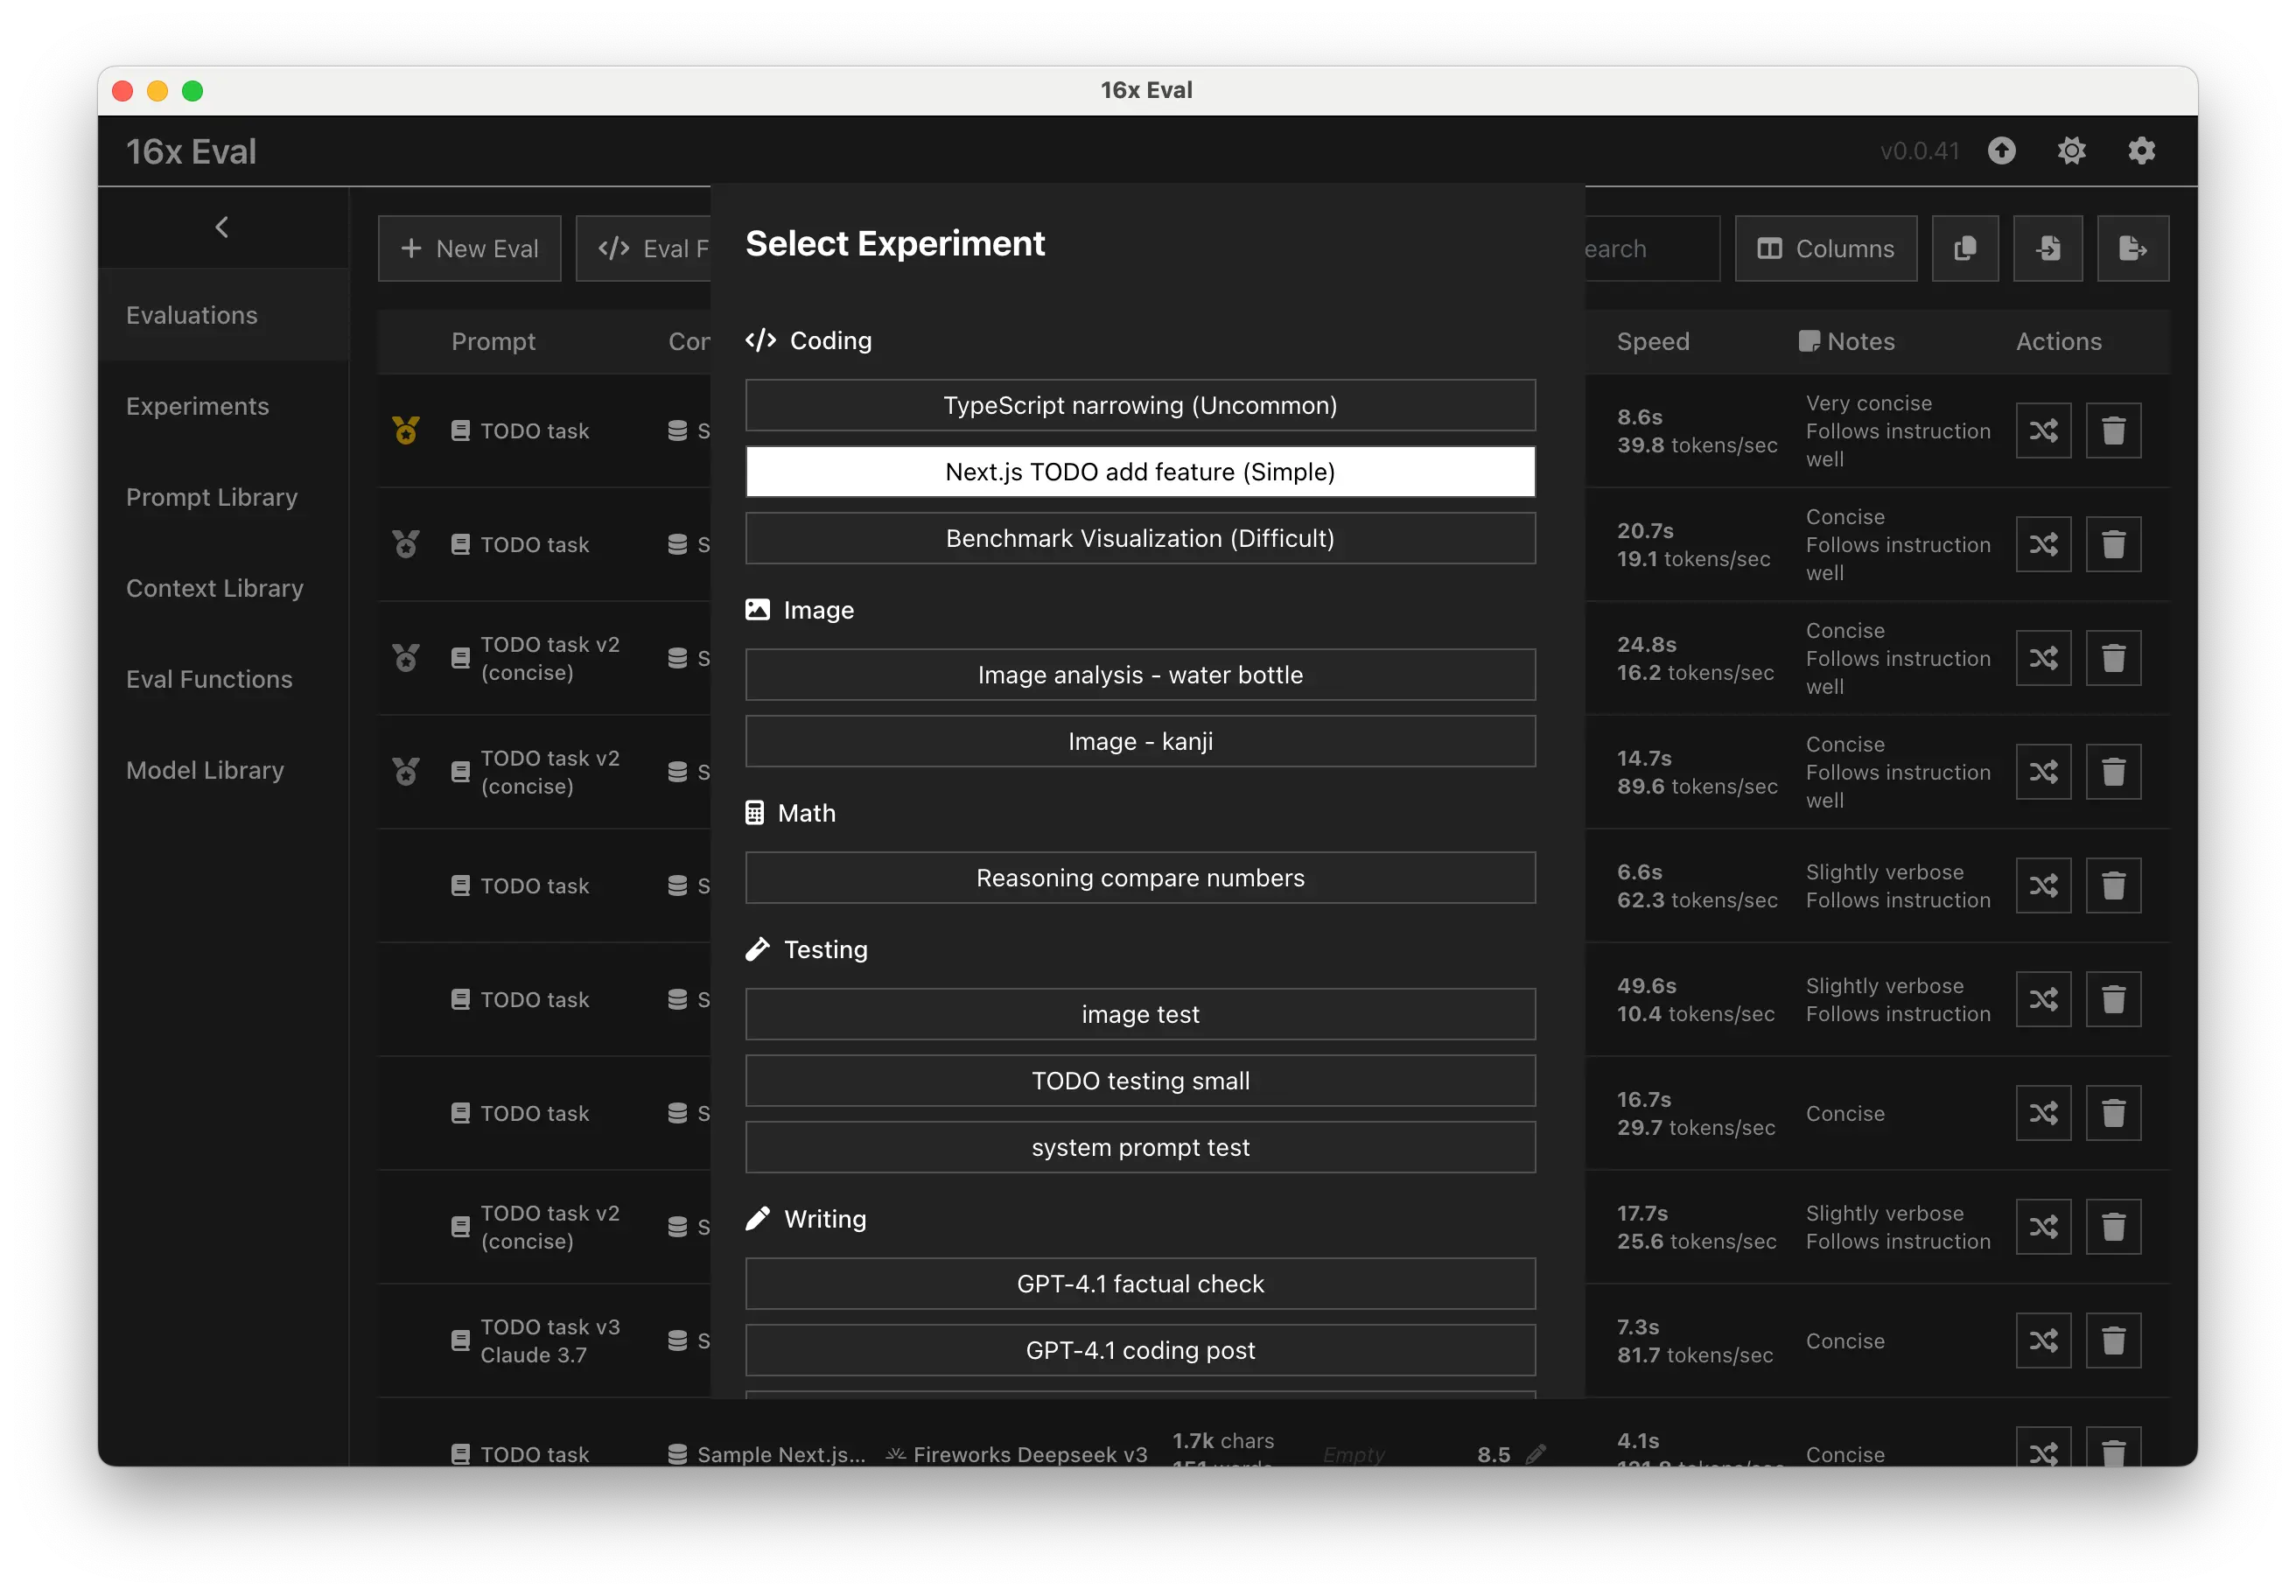Click shuffle icon on the 14.7s row
The width and height of the screenshot is (2296, 1596).
point(2043,772)
